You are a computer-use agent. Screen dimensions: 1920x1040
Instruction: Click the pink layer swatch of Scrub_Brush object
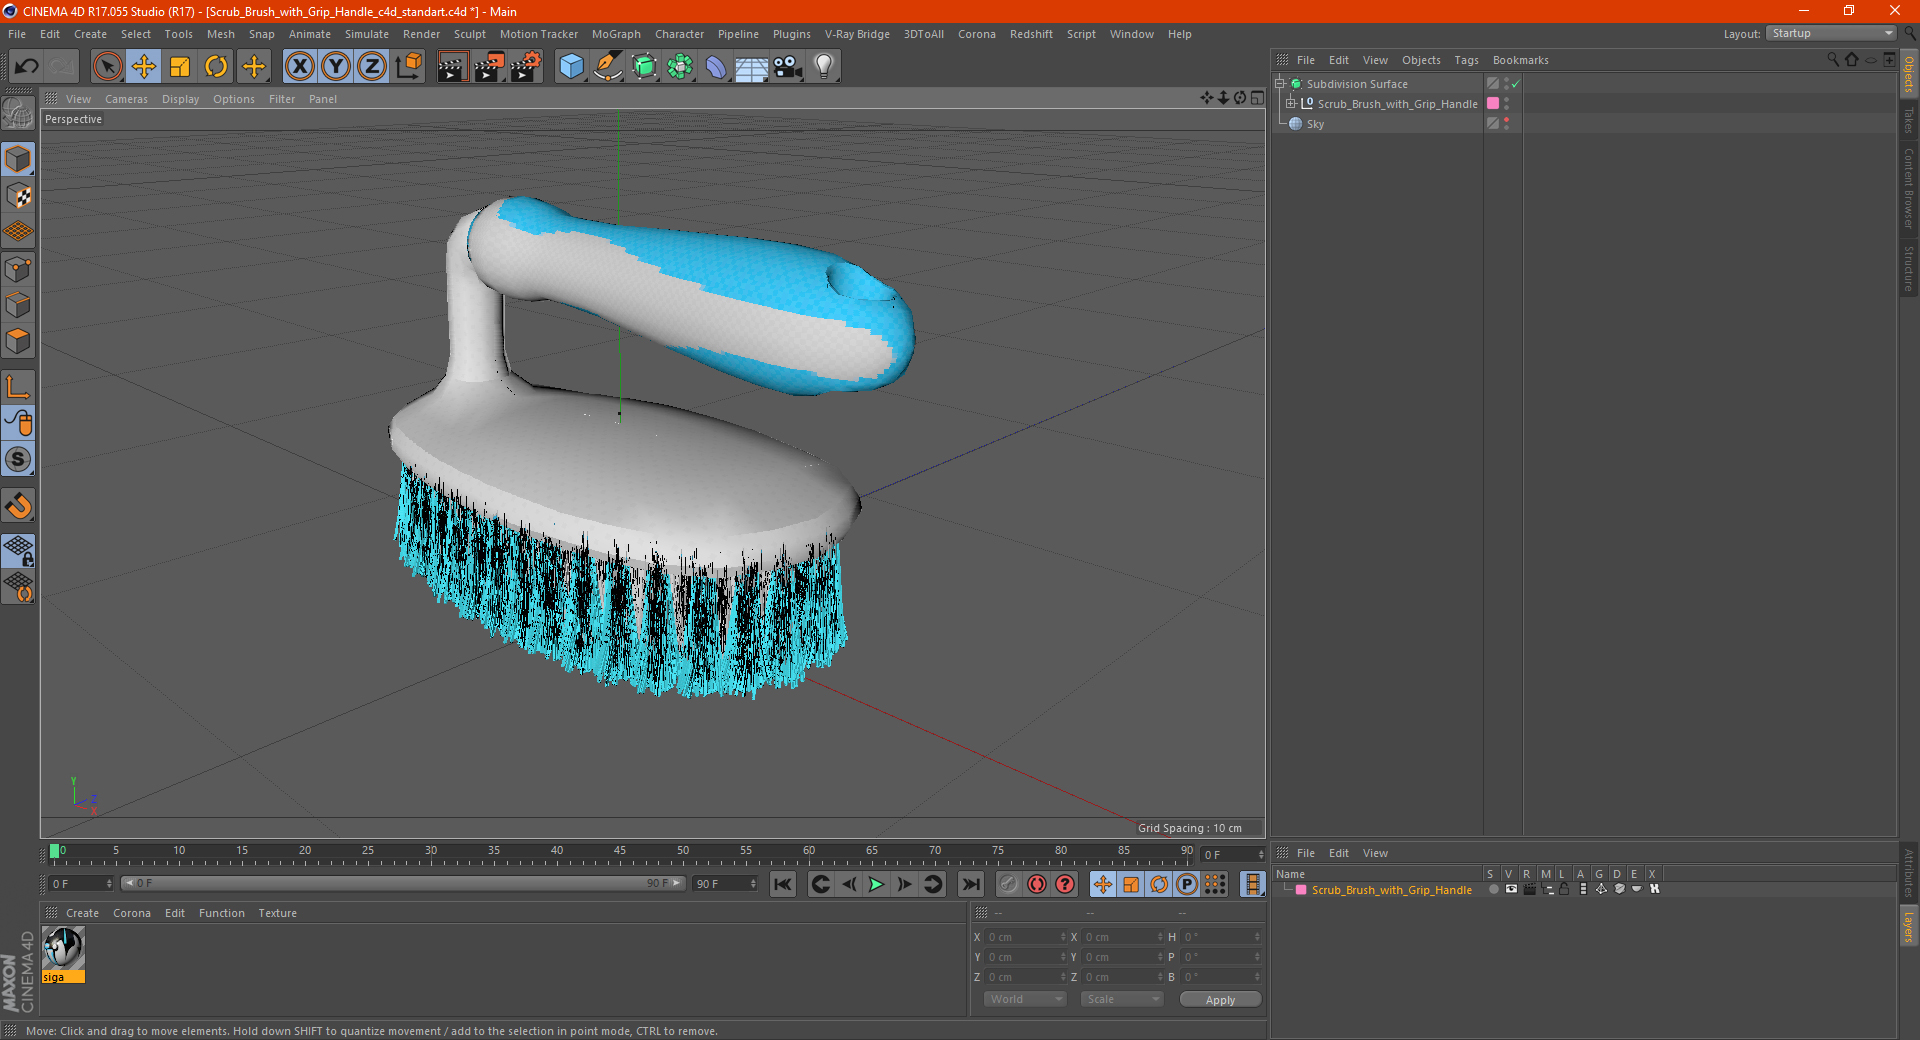1493,104
